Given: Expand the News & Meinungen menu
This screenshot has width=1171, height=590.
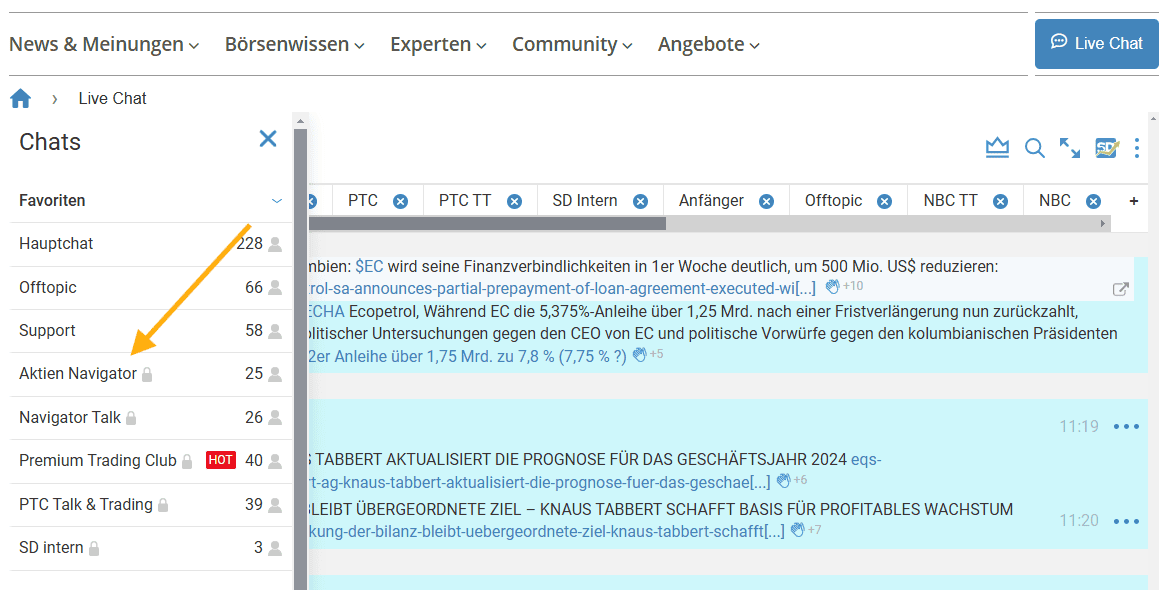Looking at the screenshot, I should pos(104,44).
